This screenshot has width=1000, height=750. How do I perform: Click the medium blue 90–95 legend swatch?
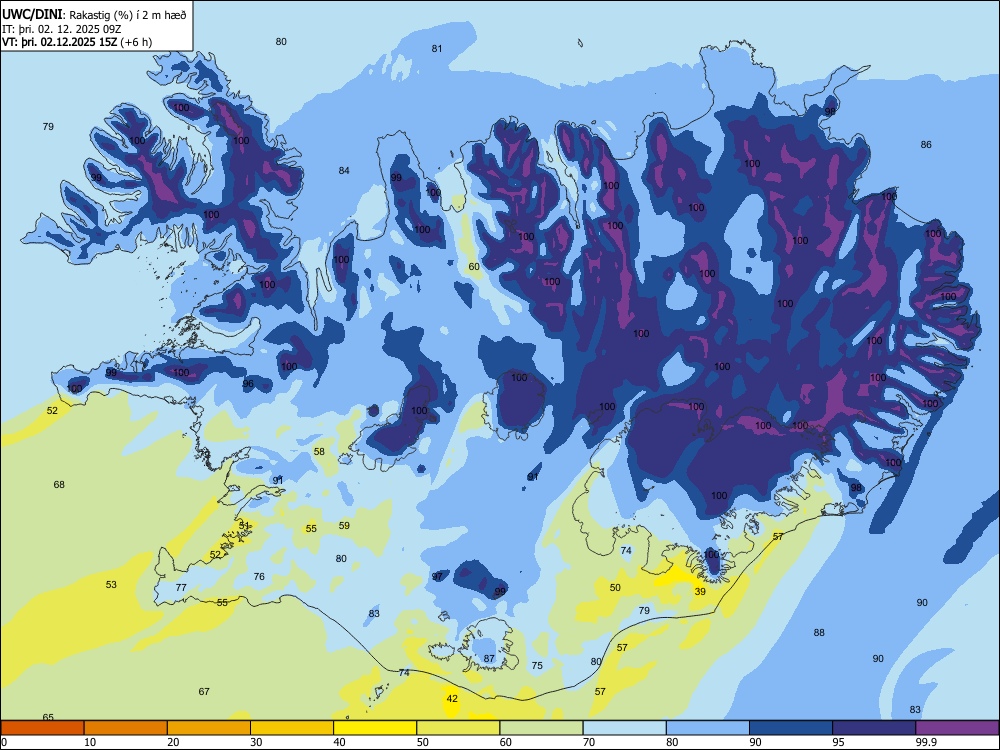click(x=791, y=728)
